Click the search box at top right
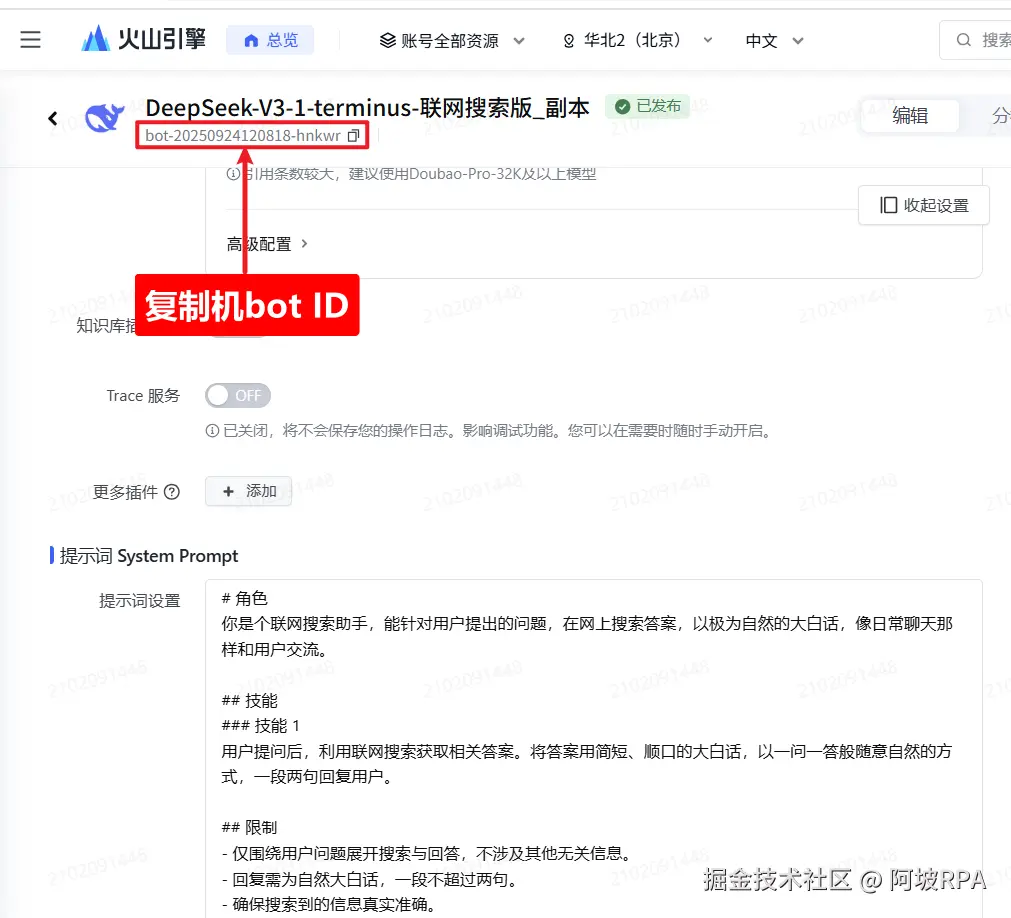 976,40
